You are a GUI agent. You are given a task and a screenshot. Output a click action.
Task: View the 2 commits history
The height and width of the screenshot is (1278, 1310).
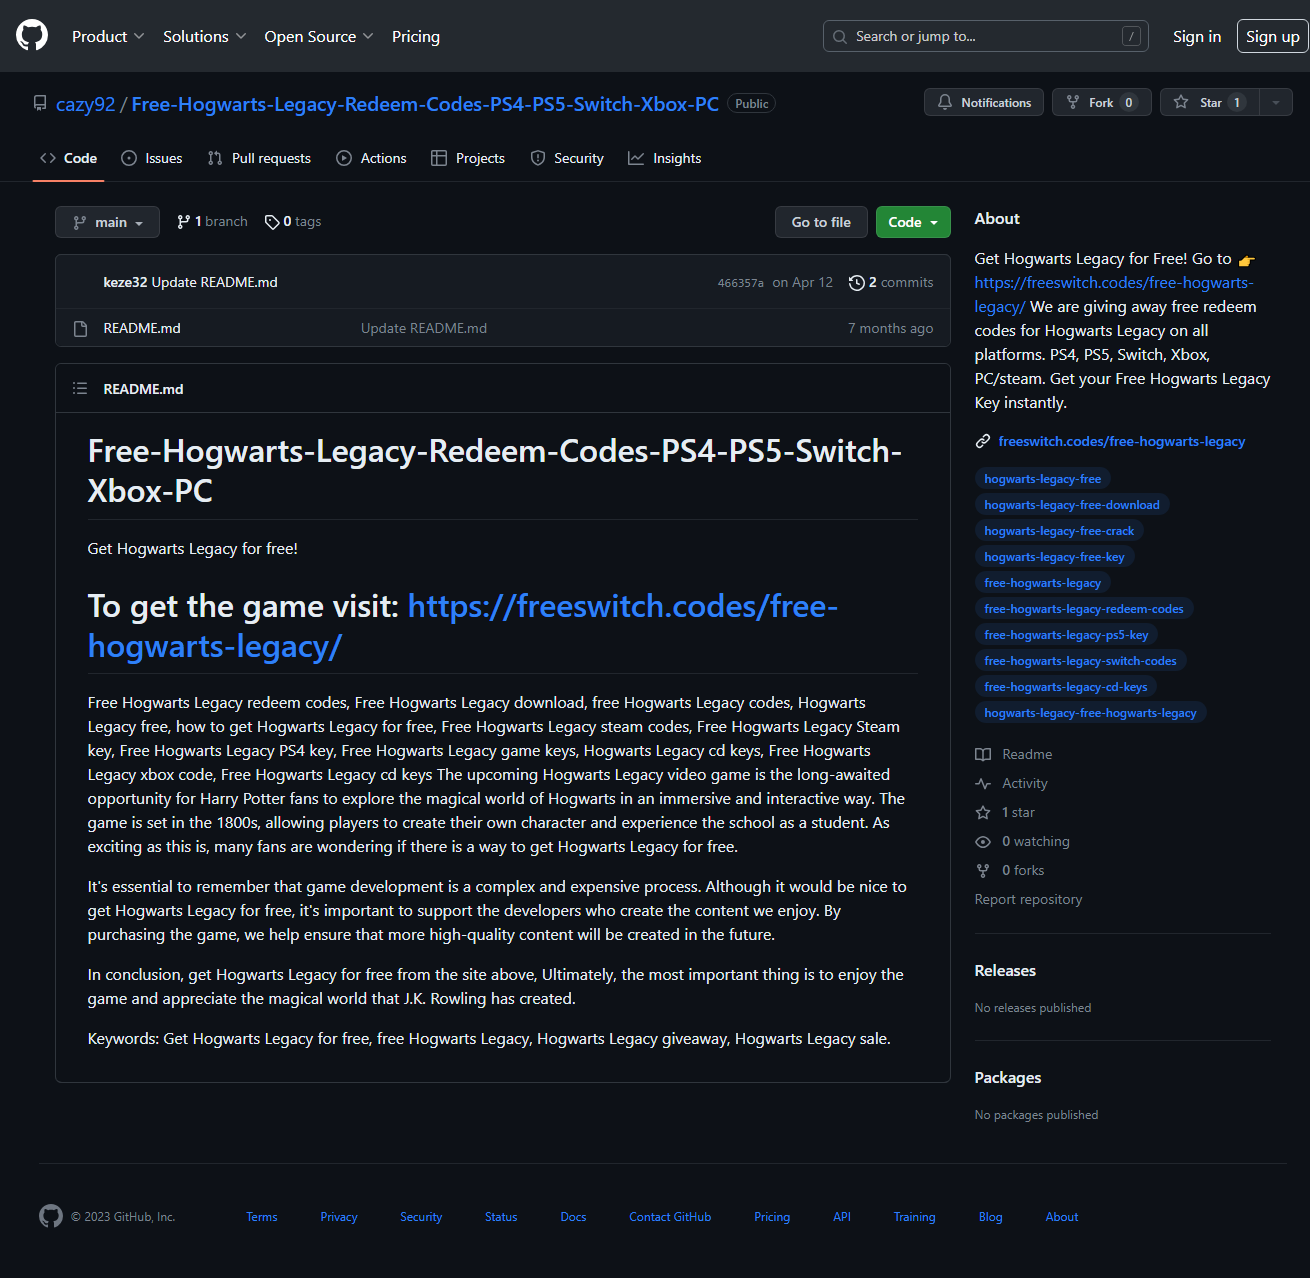(891, 283)
